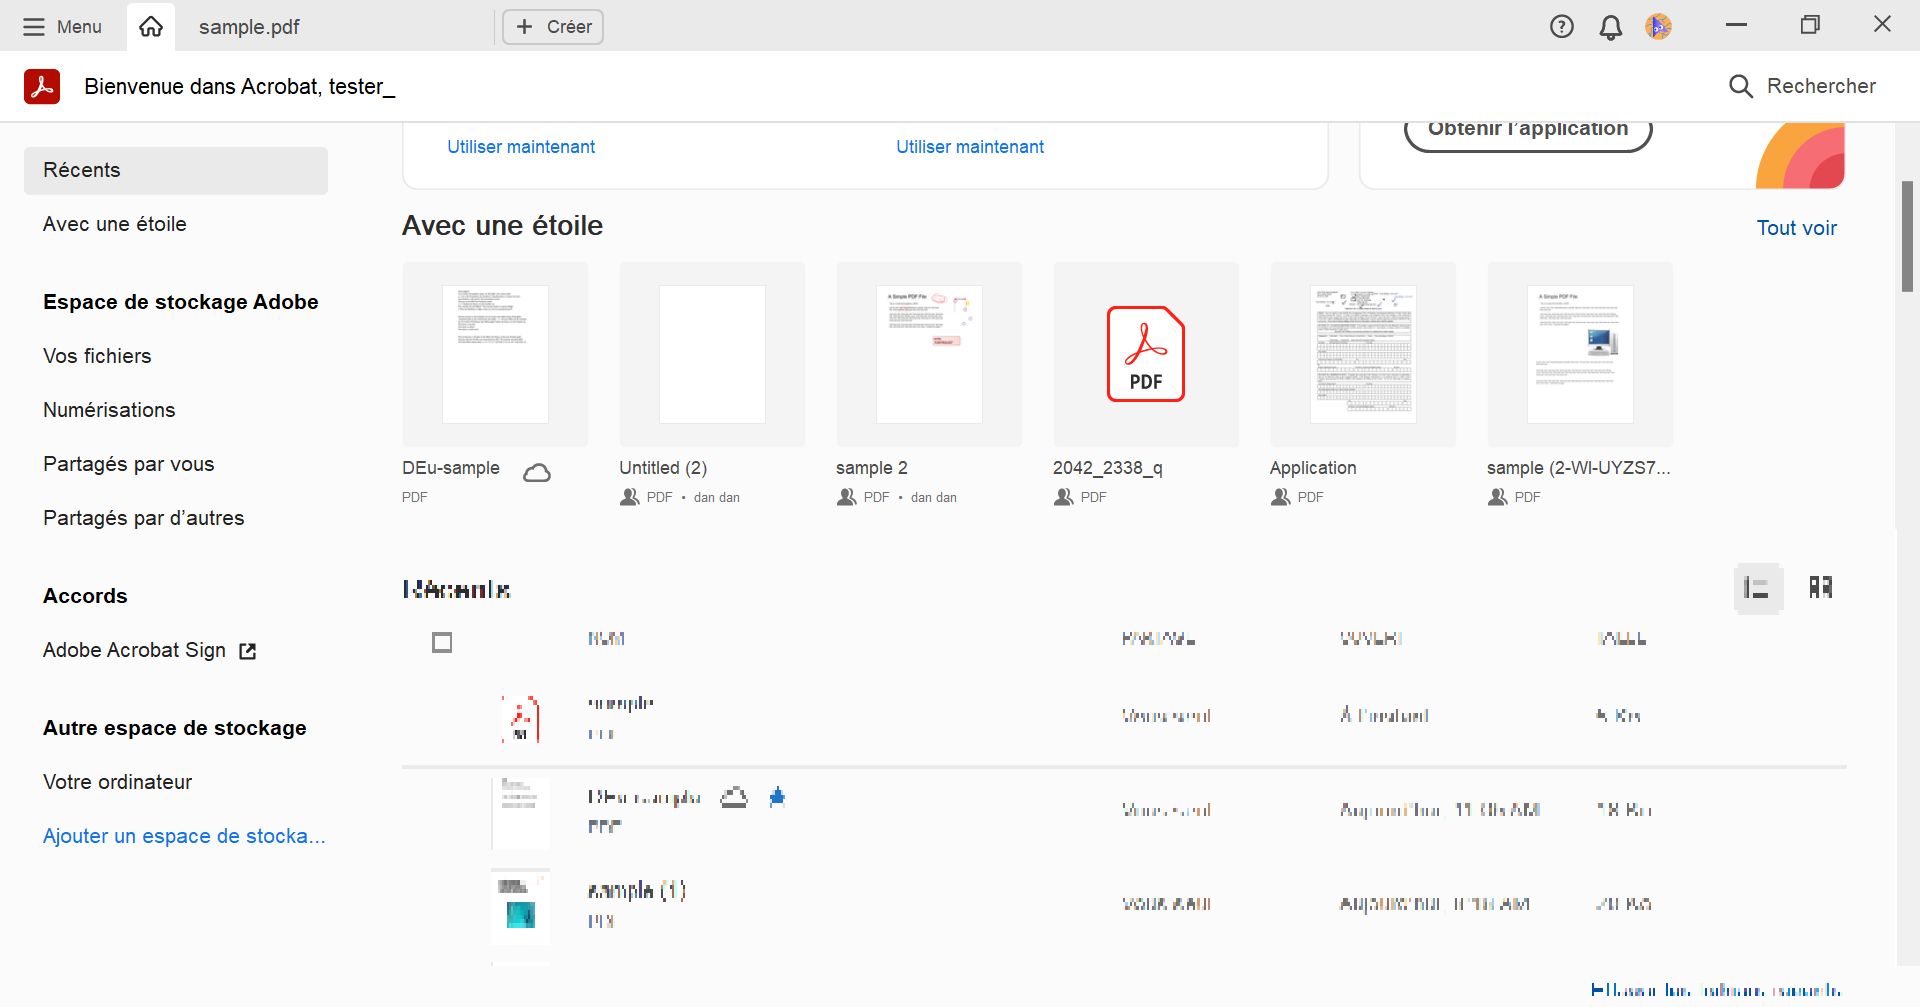The width and height of the screenshot is (1920, 1007).
Task: Switch to the sample.pdf tab
Action: coord(248,26)
